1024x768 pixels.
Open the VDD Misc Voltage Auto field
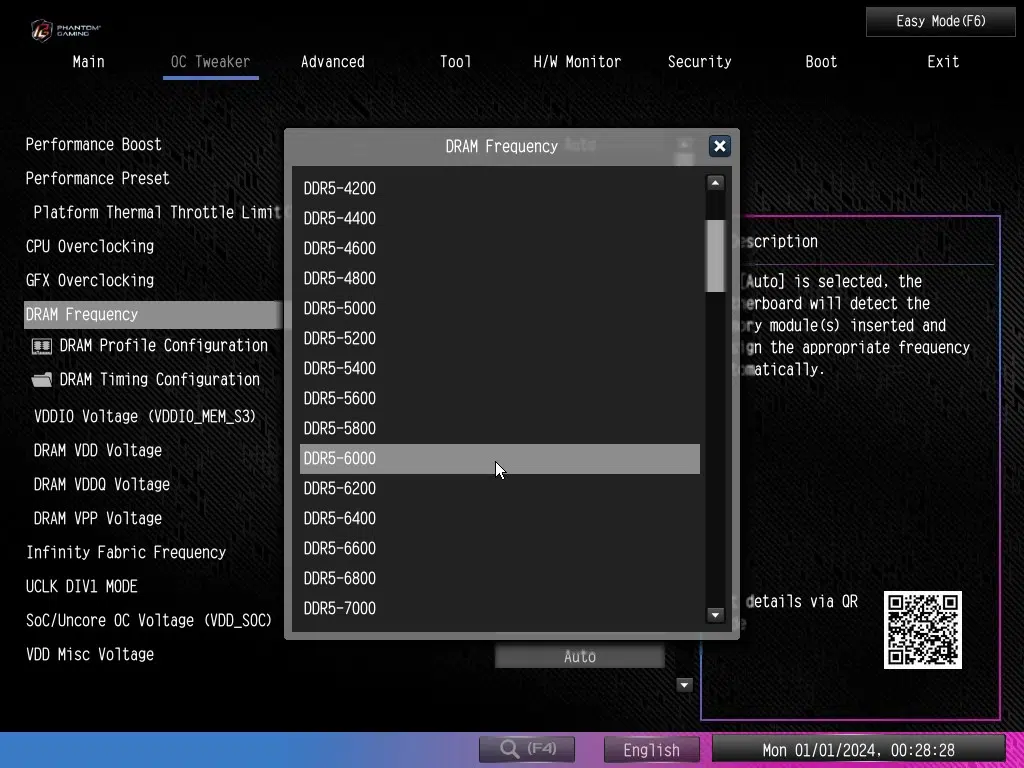pyautogui.click(x=579, y=657)
